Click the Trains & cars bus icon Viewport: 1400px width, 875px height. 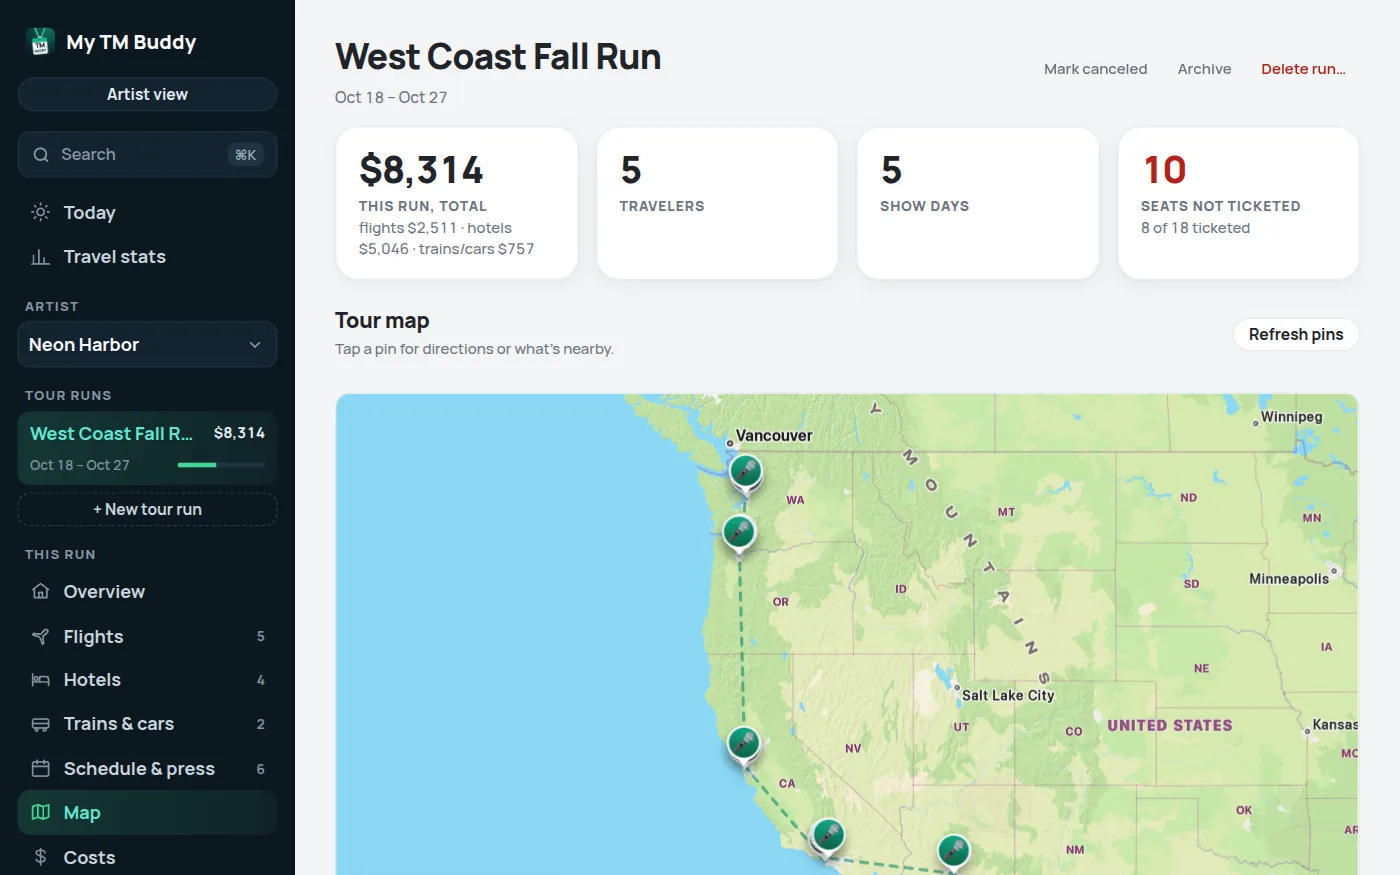(x=41, y=724)
